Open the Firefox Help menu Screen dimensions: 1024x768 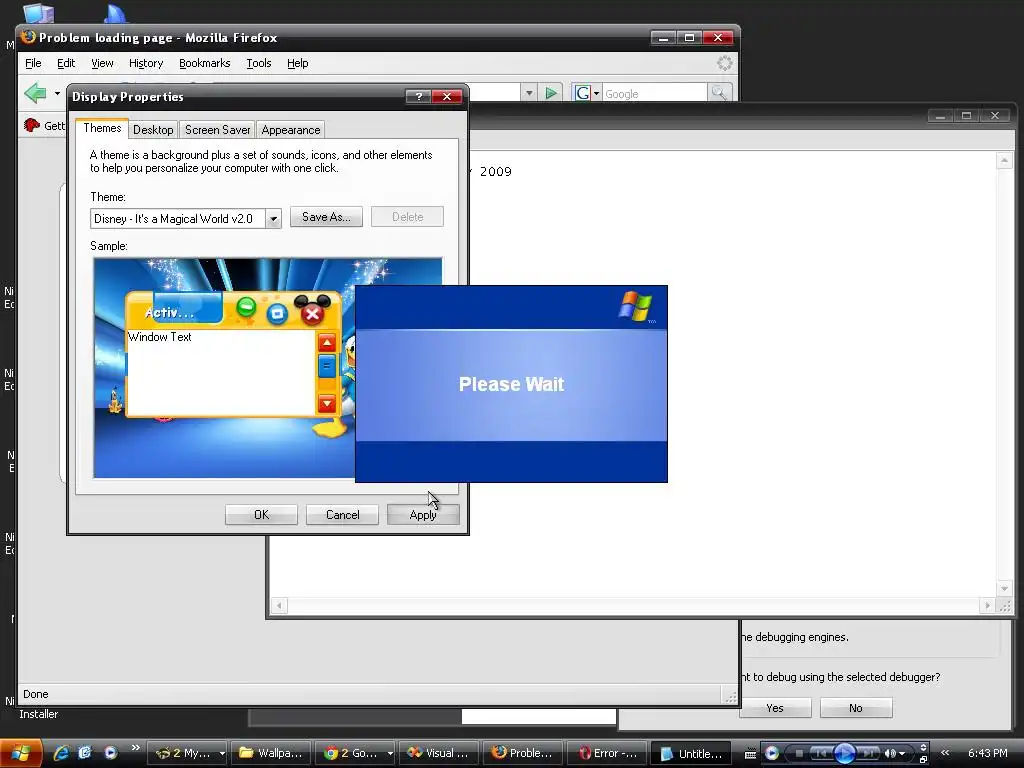coord(297,63)
